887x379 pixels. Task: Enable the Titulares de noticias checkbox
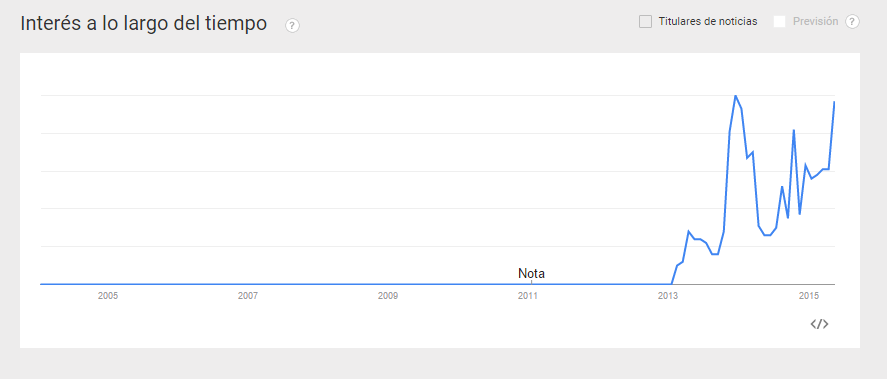coord(645,22)
